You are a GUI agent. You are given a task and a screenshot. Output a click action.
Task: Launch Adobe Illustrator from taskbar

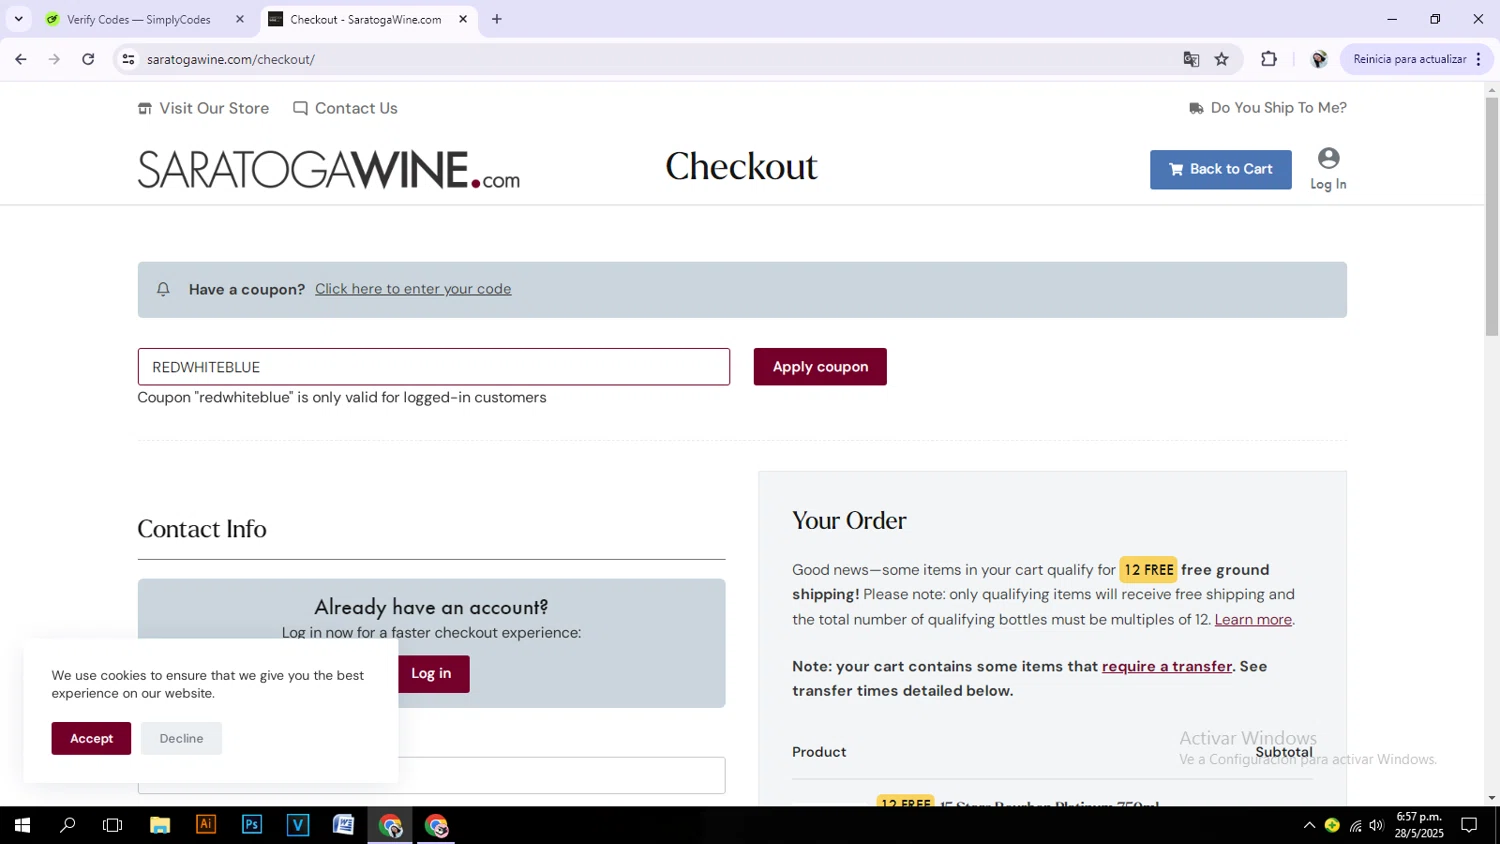[206, 825]
